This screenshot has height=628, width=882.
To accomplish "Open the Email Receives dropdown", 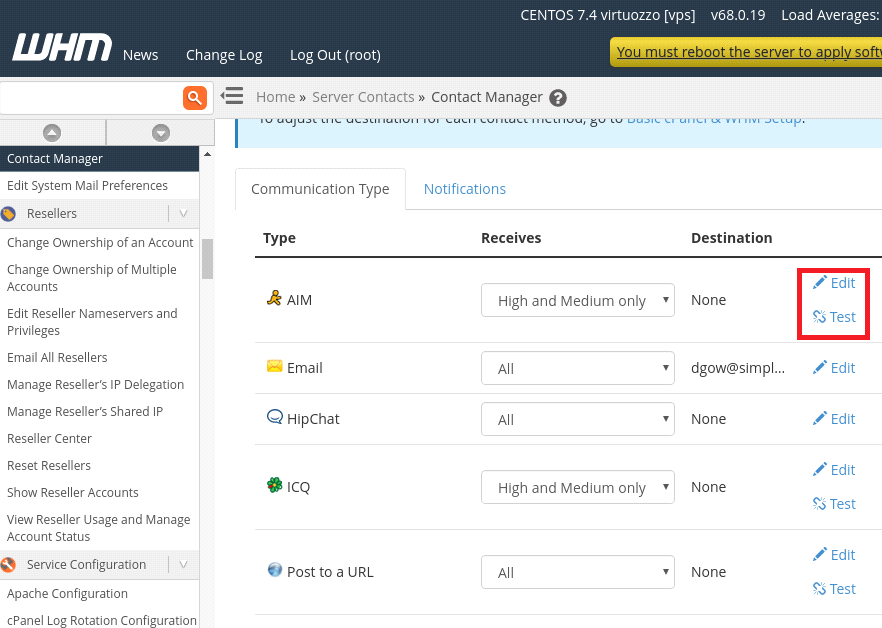I will coord(578,368).
